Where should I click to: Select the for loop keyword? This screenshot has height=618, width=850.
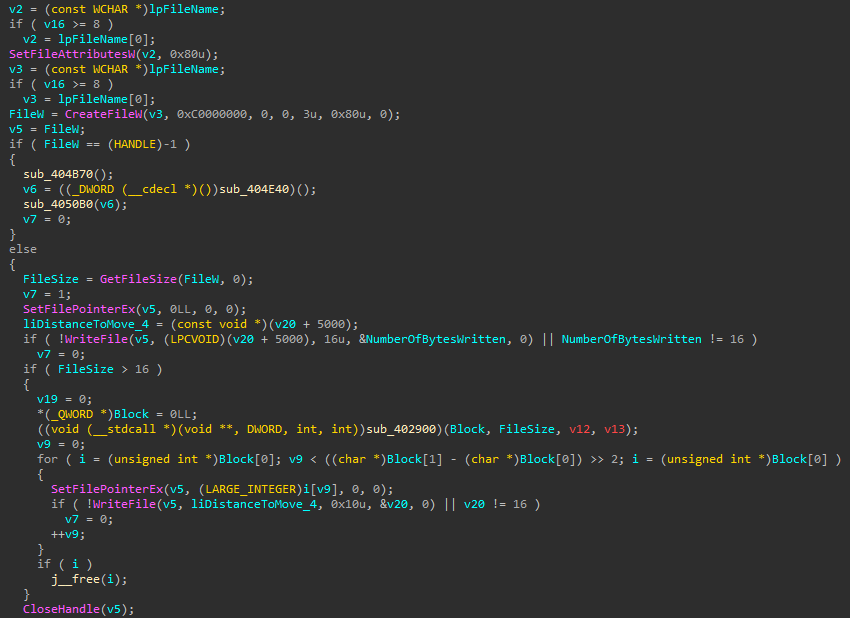[x=48, y=459]
